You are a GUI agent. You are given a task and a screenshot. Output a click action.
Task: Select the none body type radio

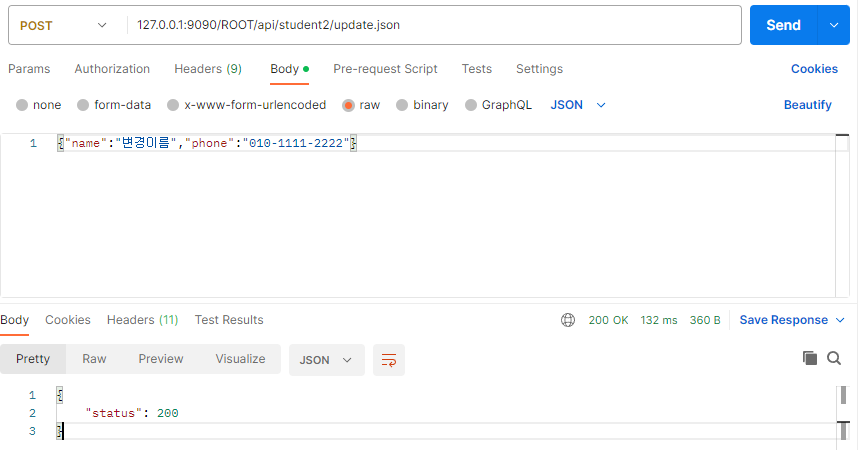pyautogui.click(x=22, y=105)
